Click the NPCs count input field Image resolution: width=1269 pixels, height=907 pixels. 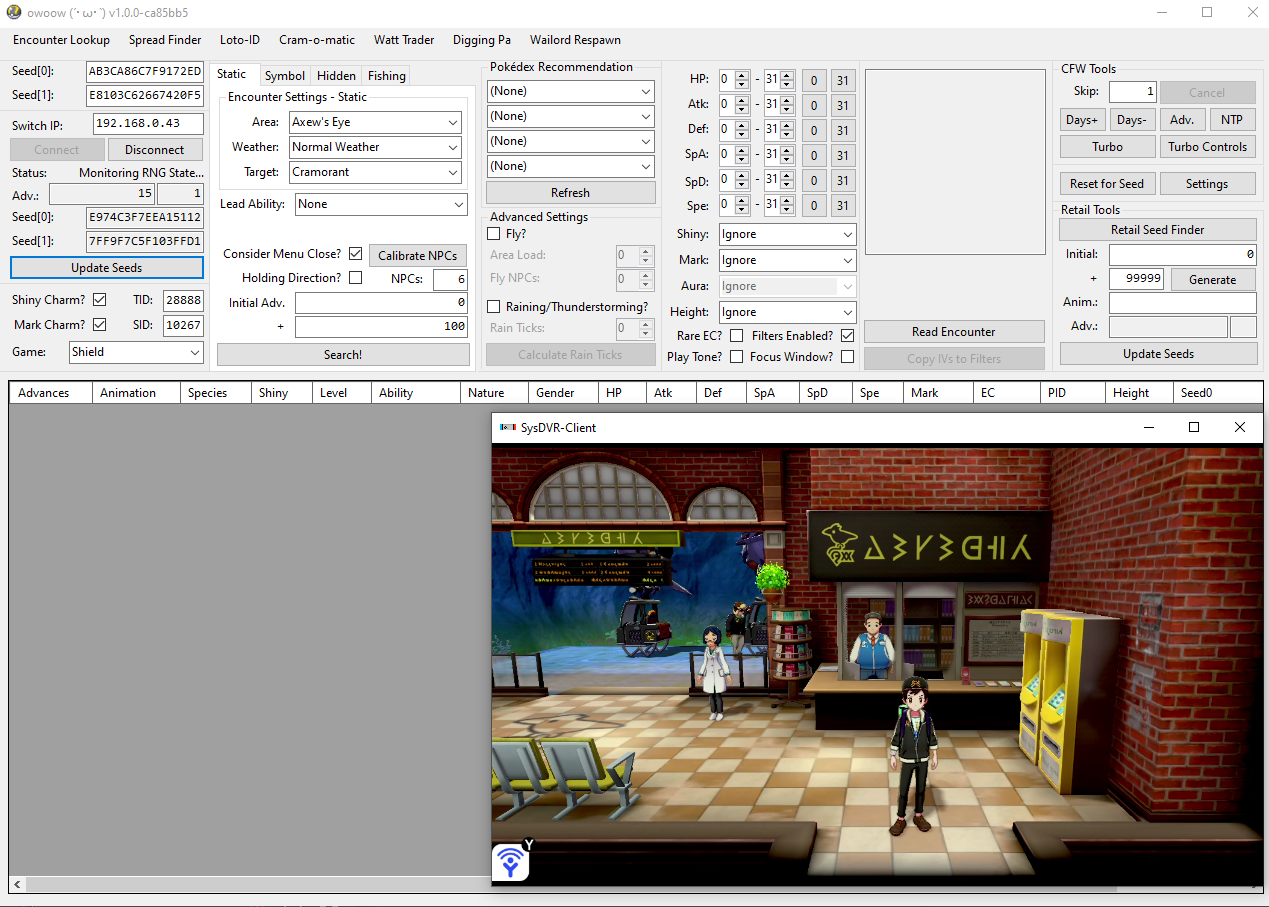point(450,280)
